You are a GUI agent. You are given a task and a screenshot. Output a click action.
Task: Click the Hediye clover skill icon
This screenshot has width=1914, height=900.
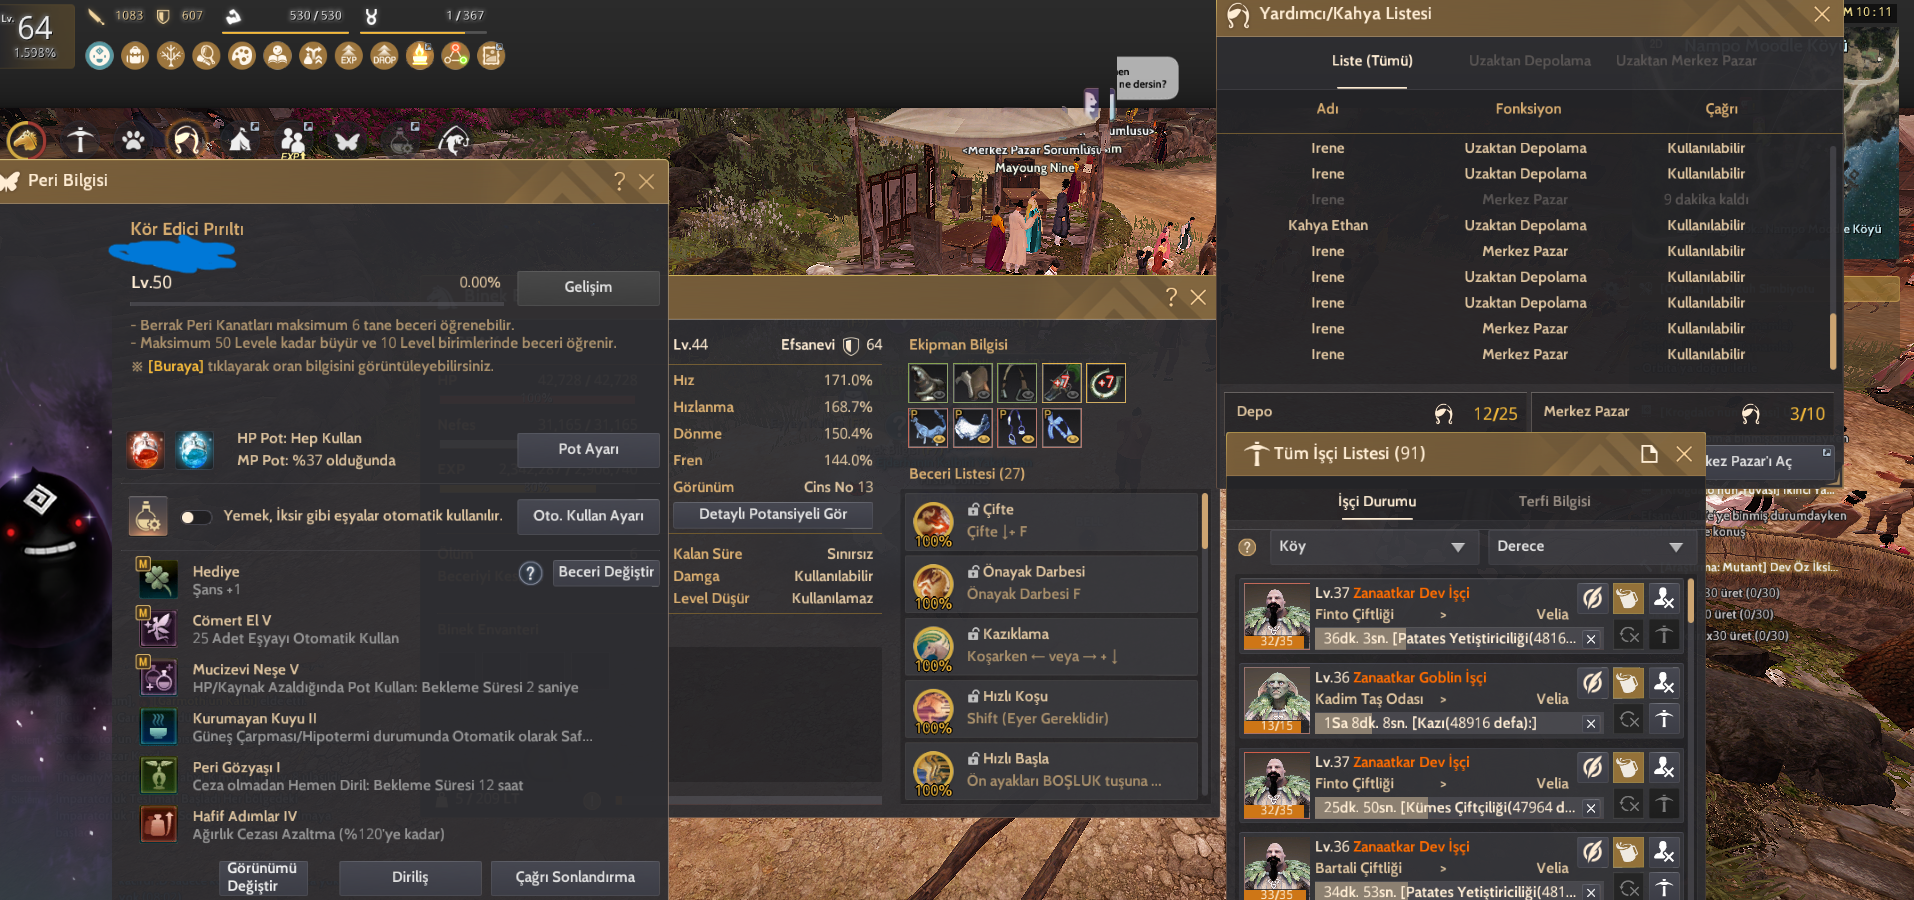click(x=158, y=579)
